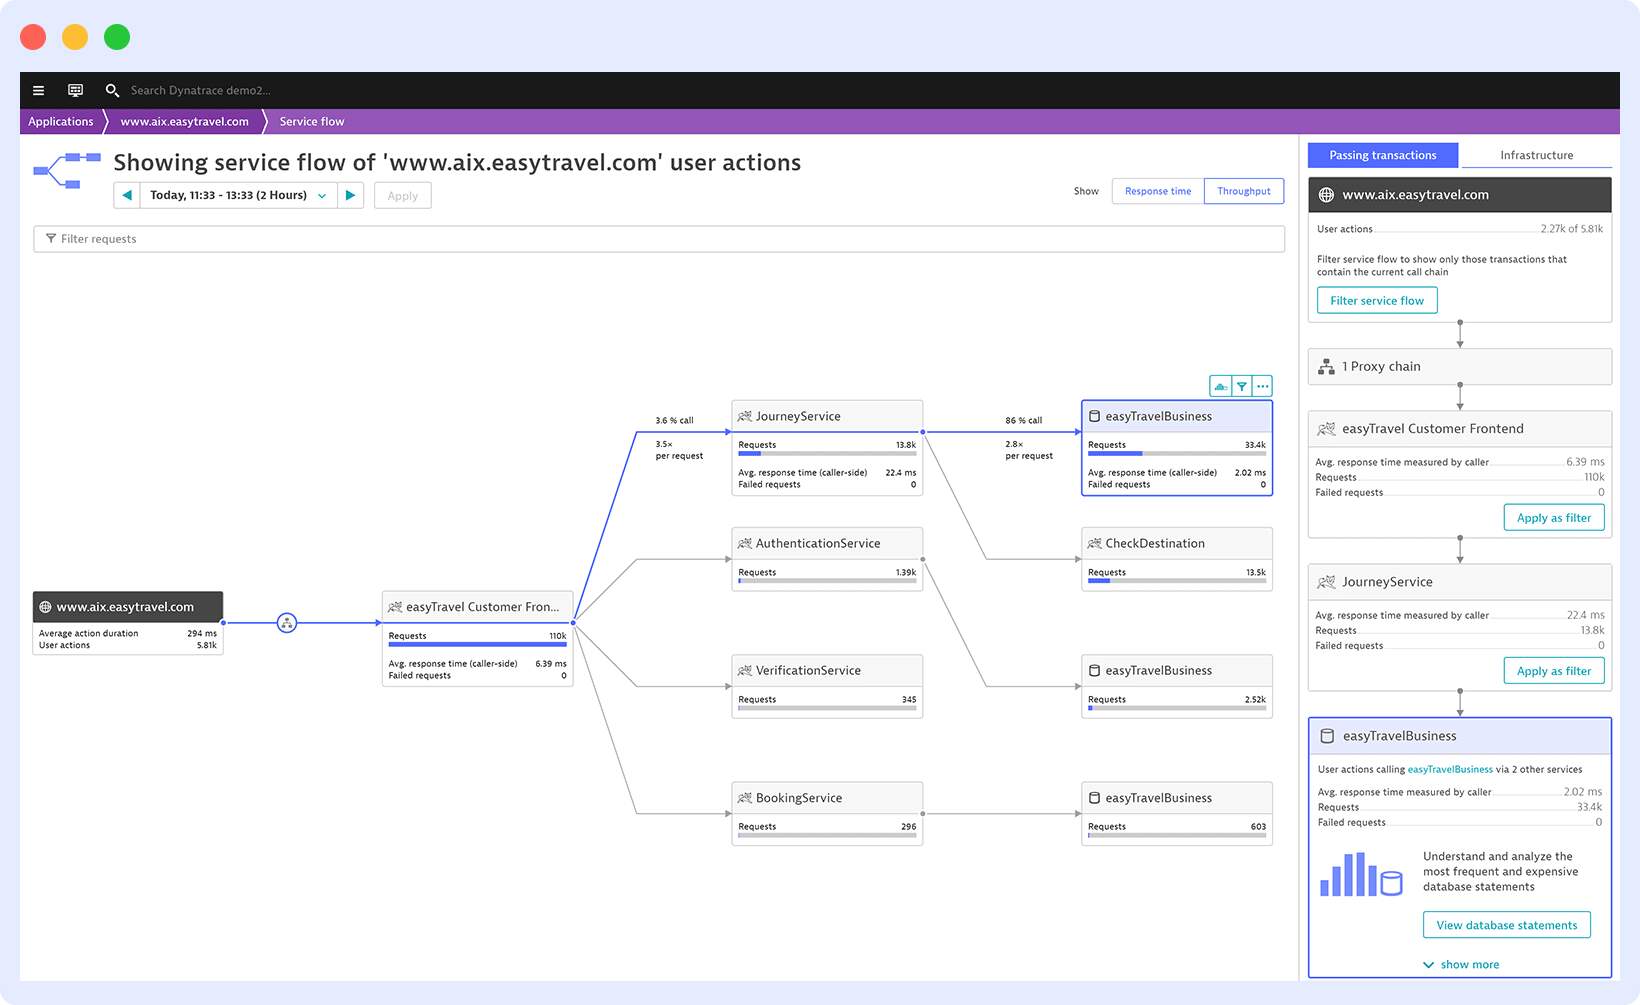Open Applications from the breadcrumb
1640x1005 pixels.
coord(61,121)
